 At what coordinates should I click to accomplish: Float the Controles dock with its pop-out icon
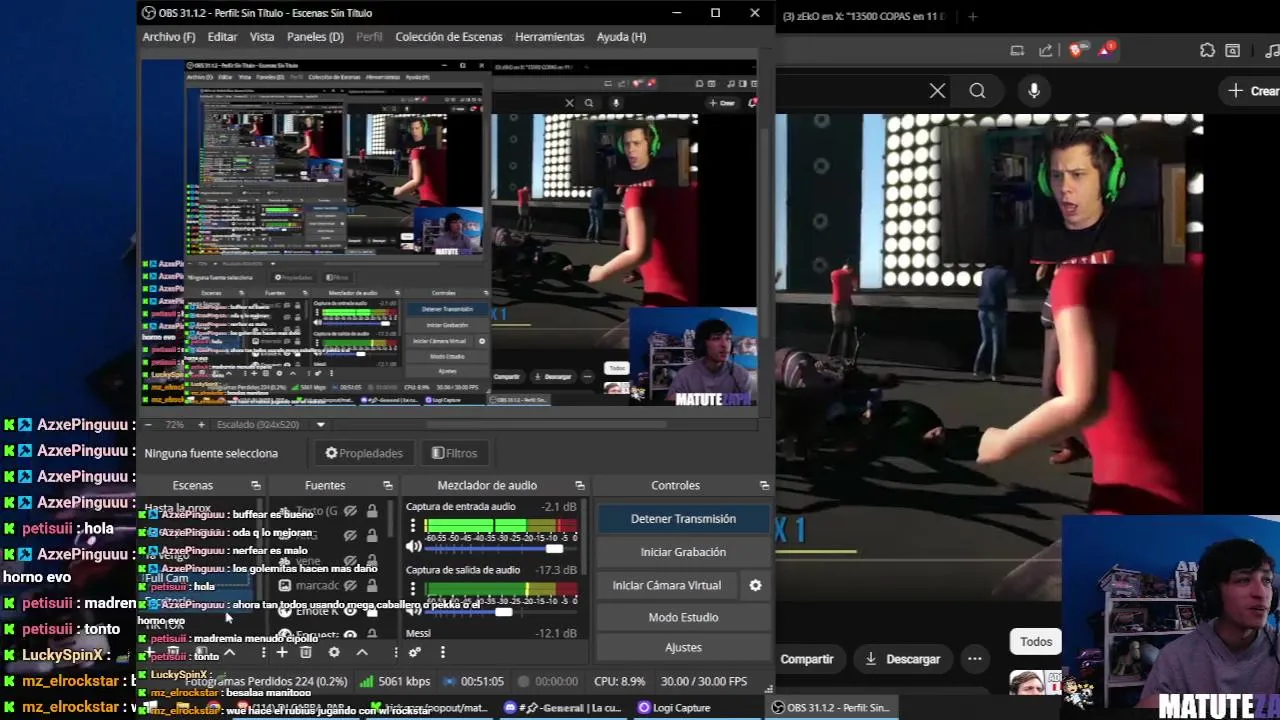764,485
